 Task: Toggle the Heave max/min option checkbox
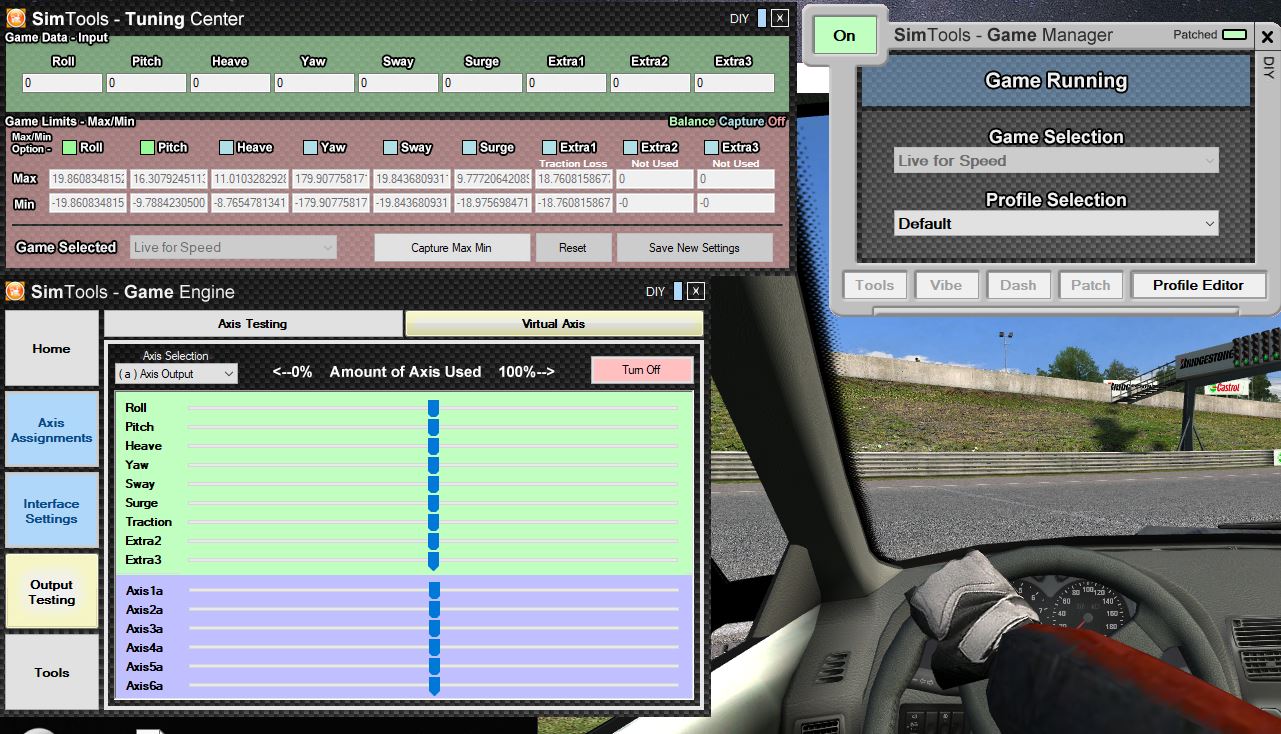click(x=227, y=147)
